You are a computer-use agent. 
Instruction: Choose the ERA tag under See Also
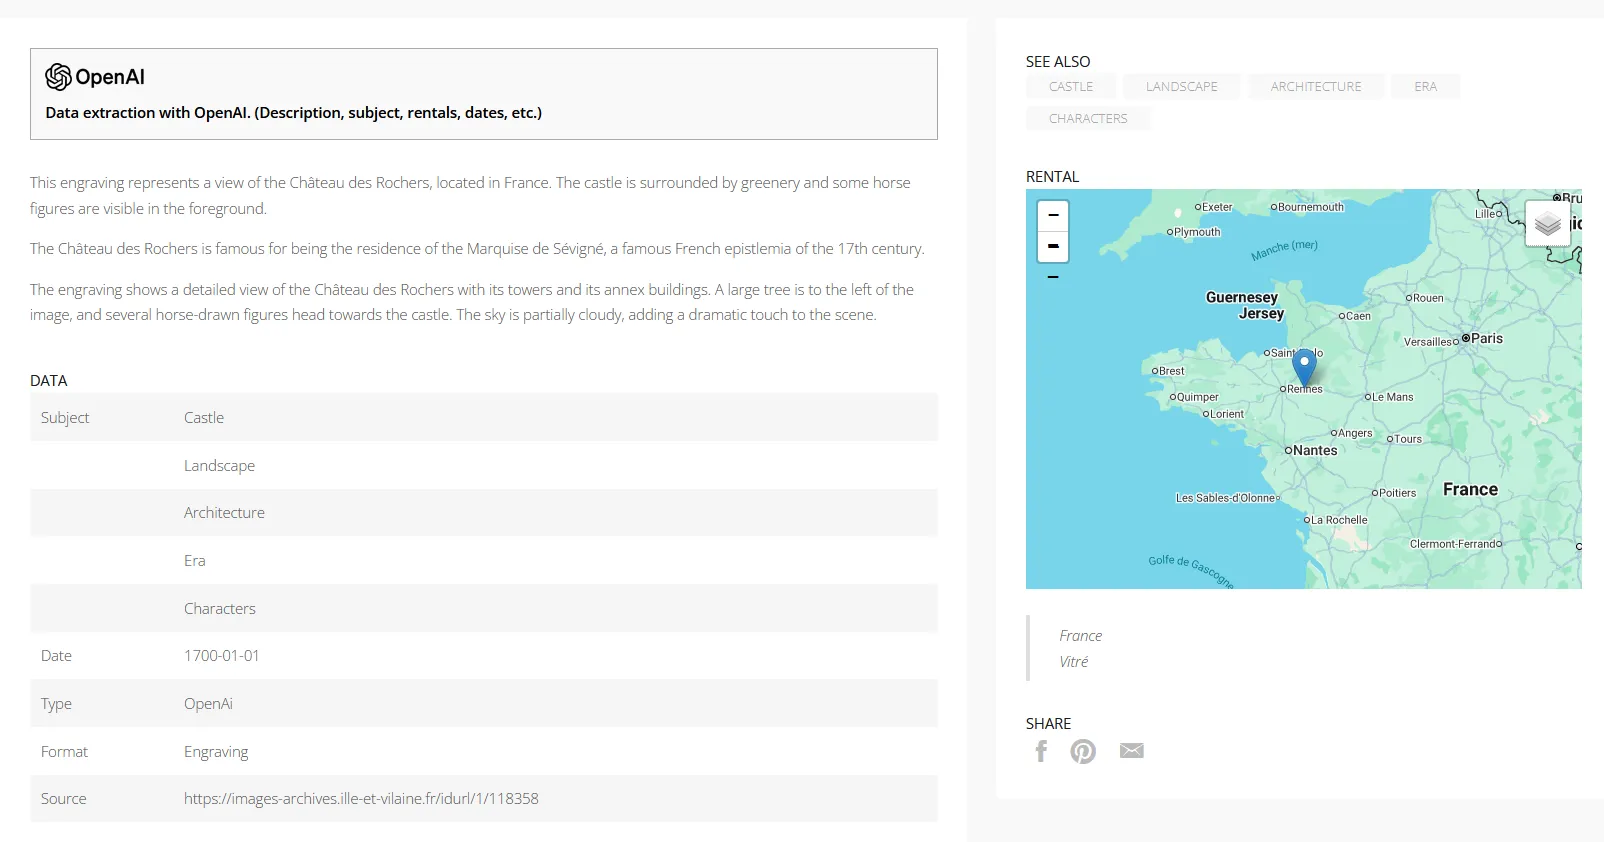tap(1425, 87)
